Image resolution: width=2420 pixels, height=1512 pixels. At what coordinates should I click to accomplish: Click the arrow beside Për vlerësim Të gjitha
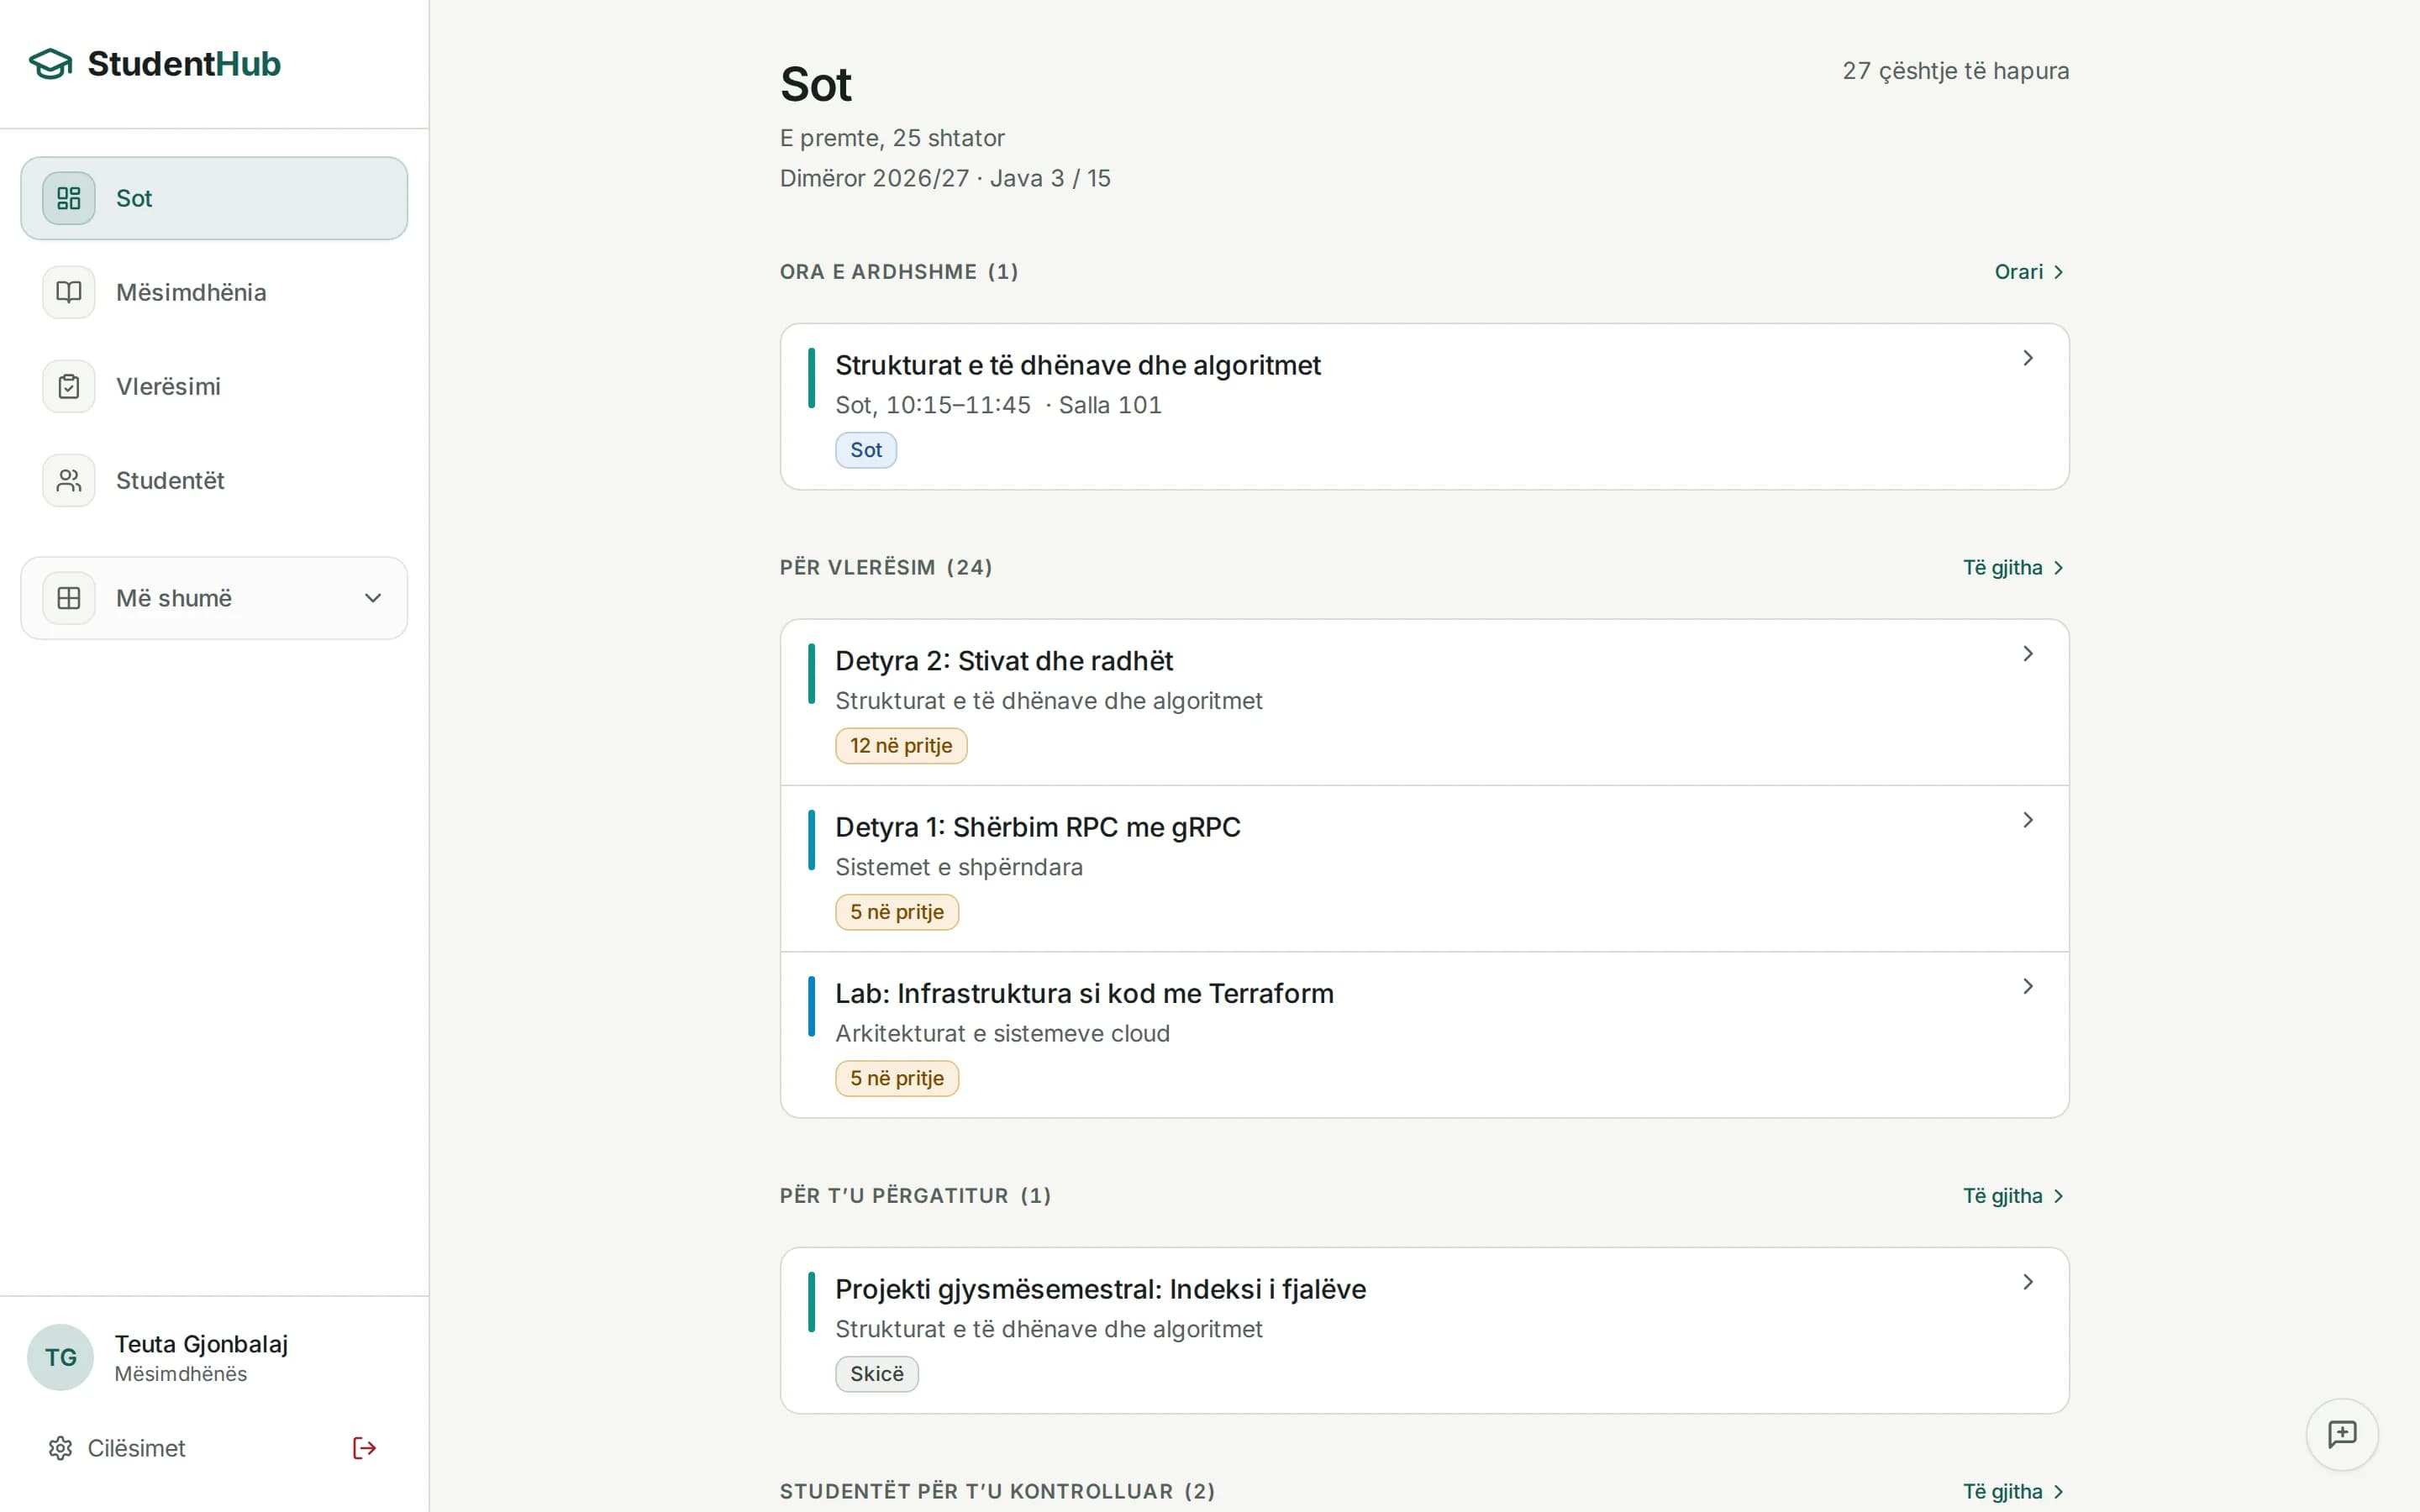pyautogui.click(x=2058, y=568)
